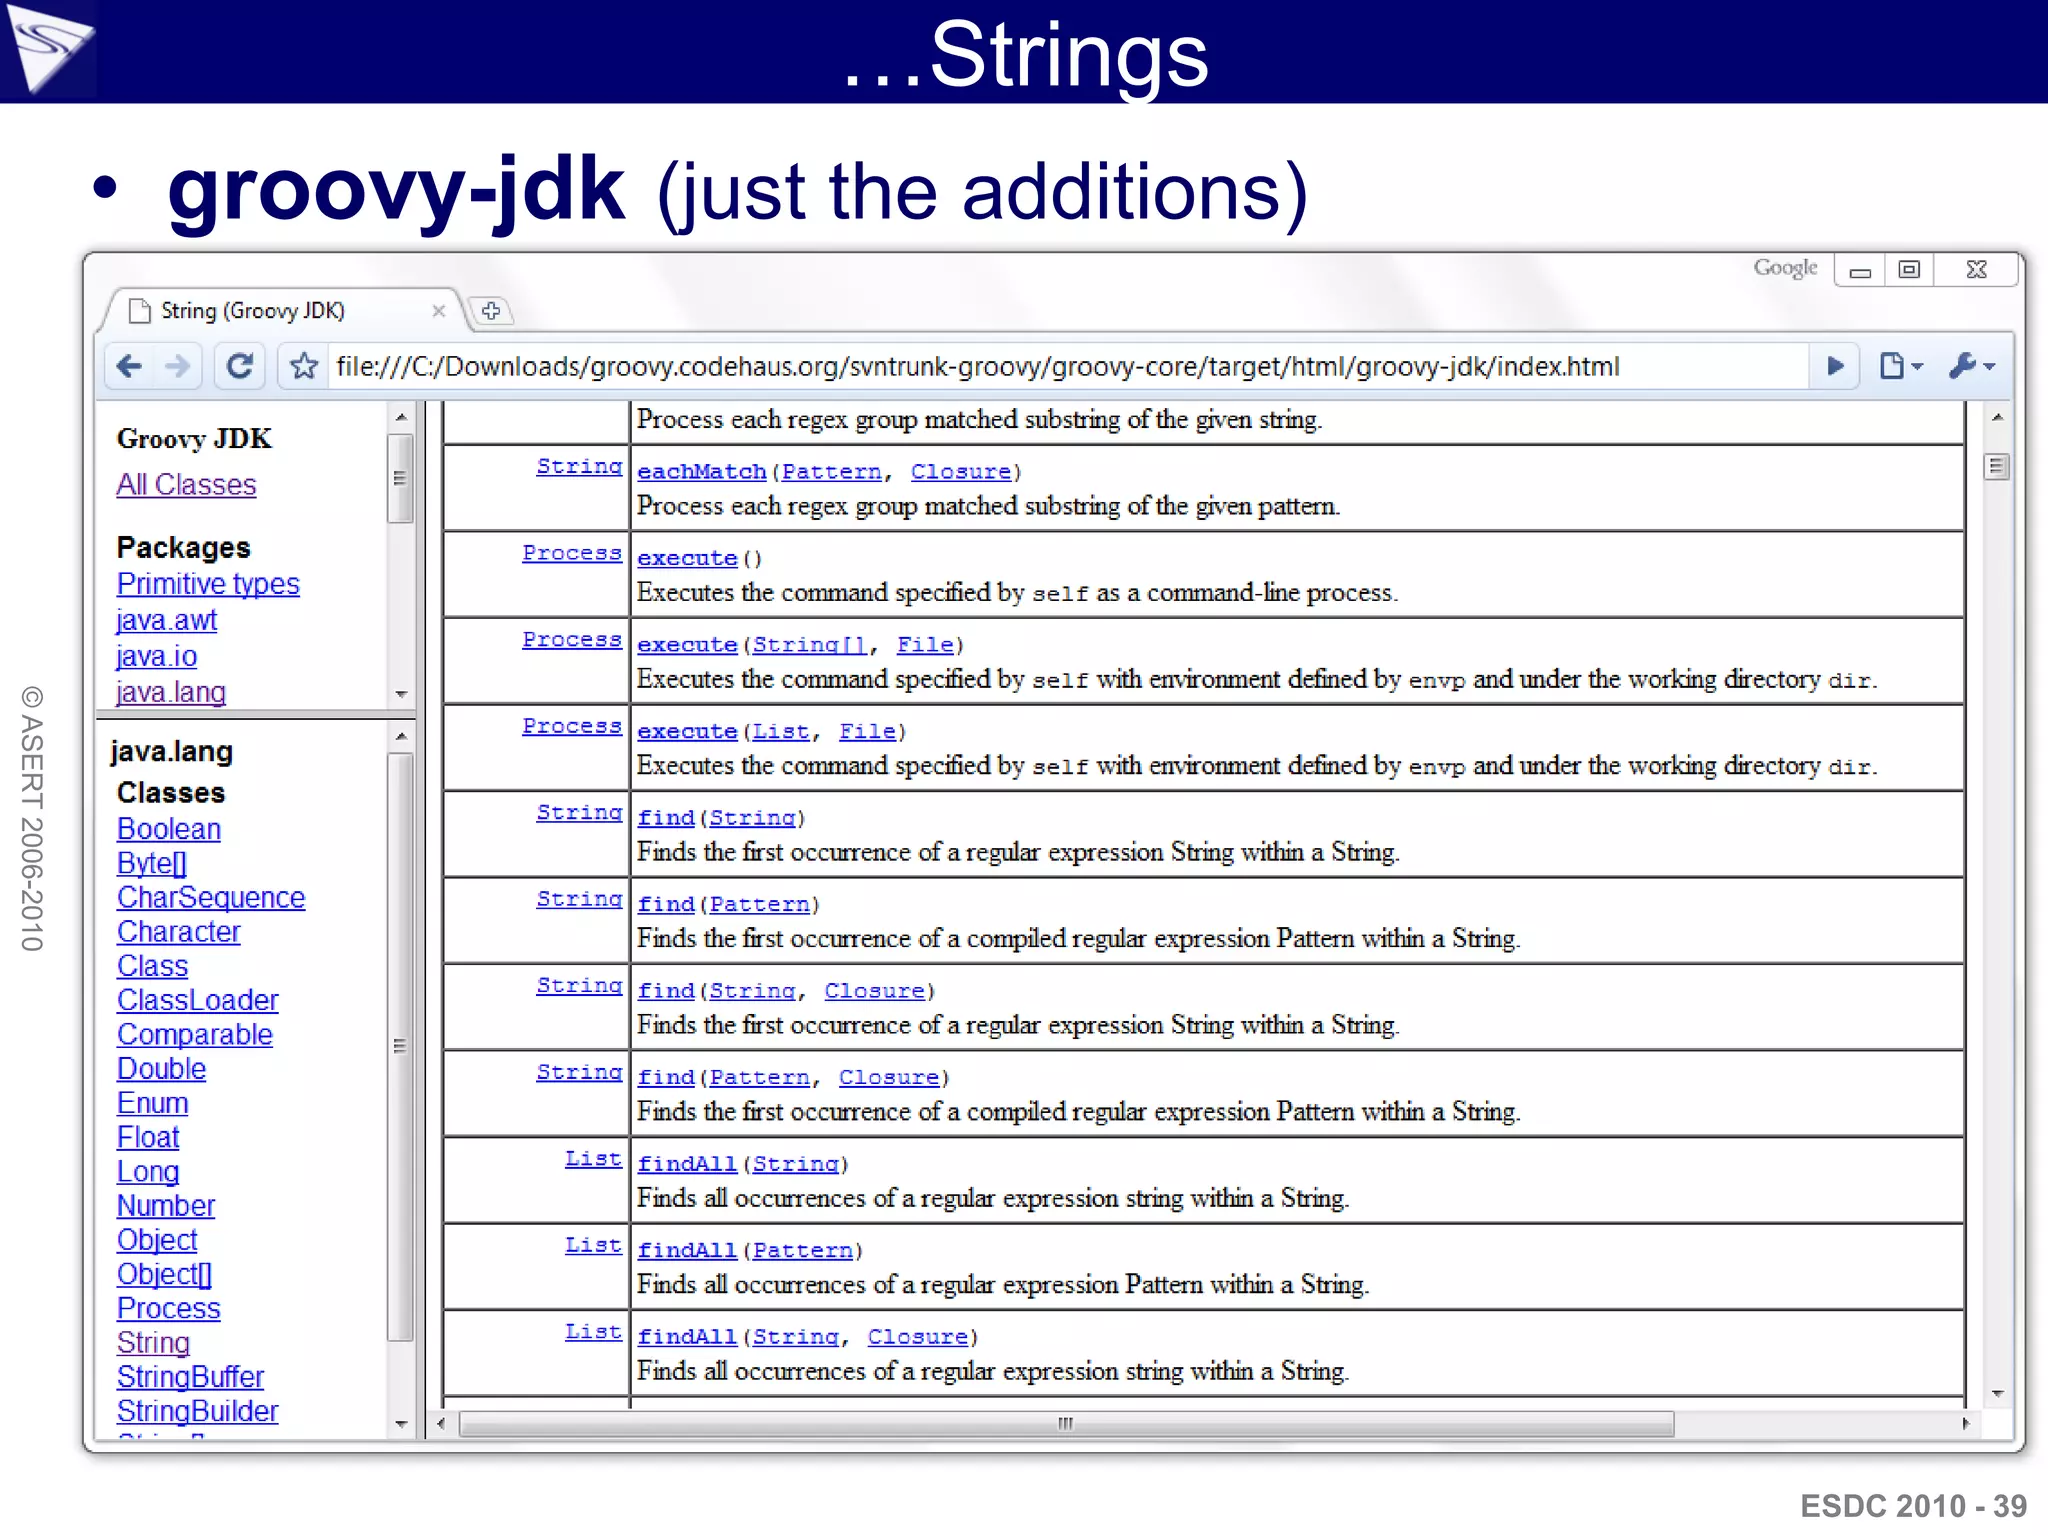2048x1536 pixels.
Task: Open the java.io package link
Action: click(156, 657)
